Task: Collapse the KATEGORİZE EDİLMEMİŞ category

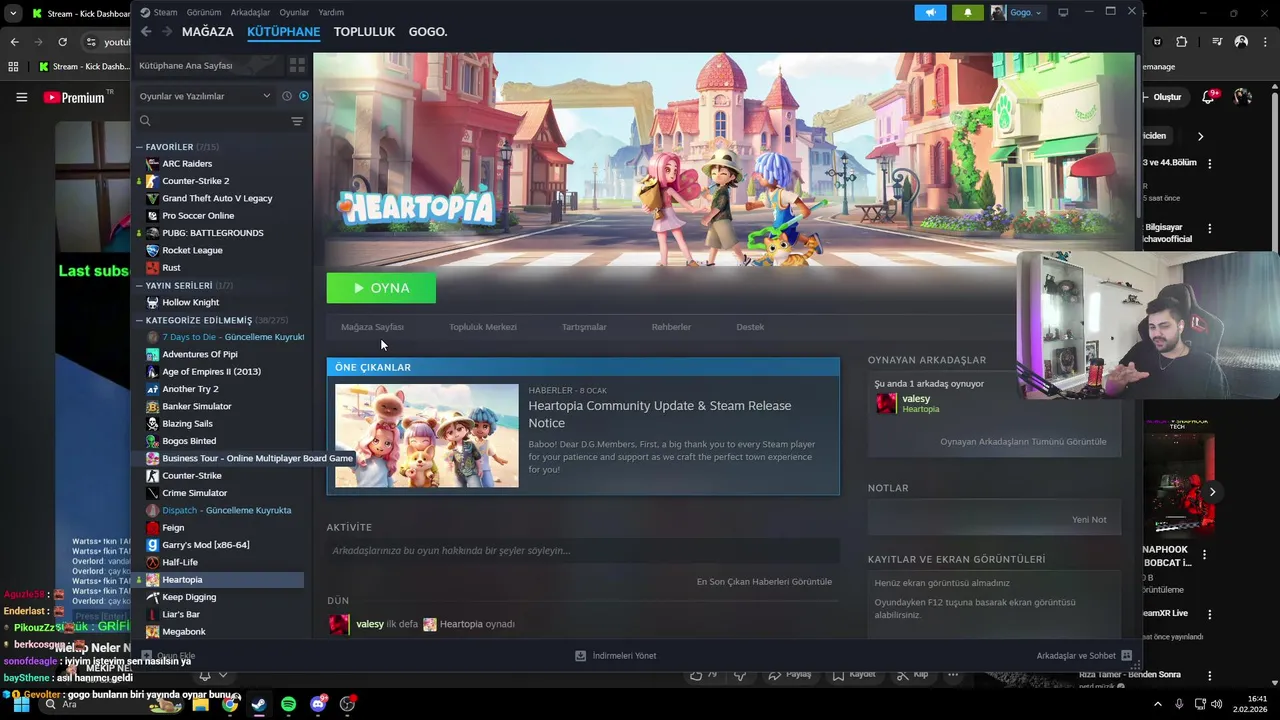Action: tap(140, 320)
